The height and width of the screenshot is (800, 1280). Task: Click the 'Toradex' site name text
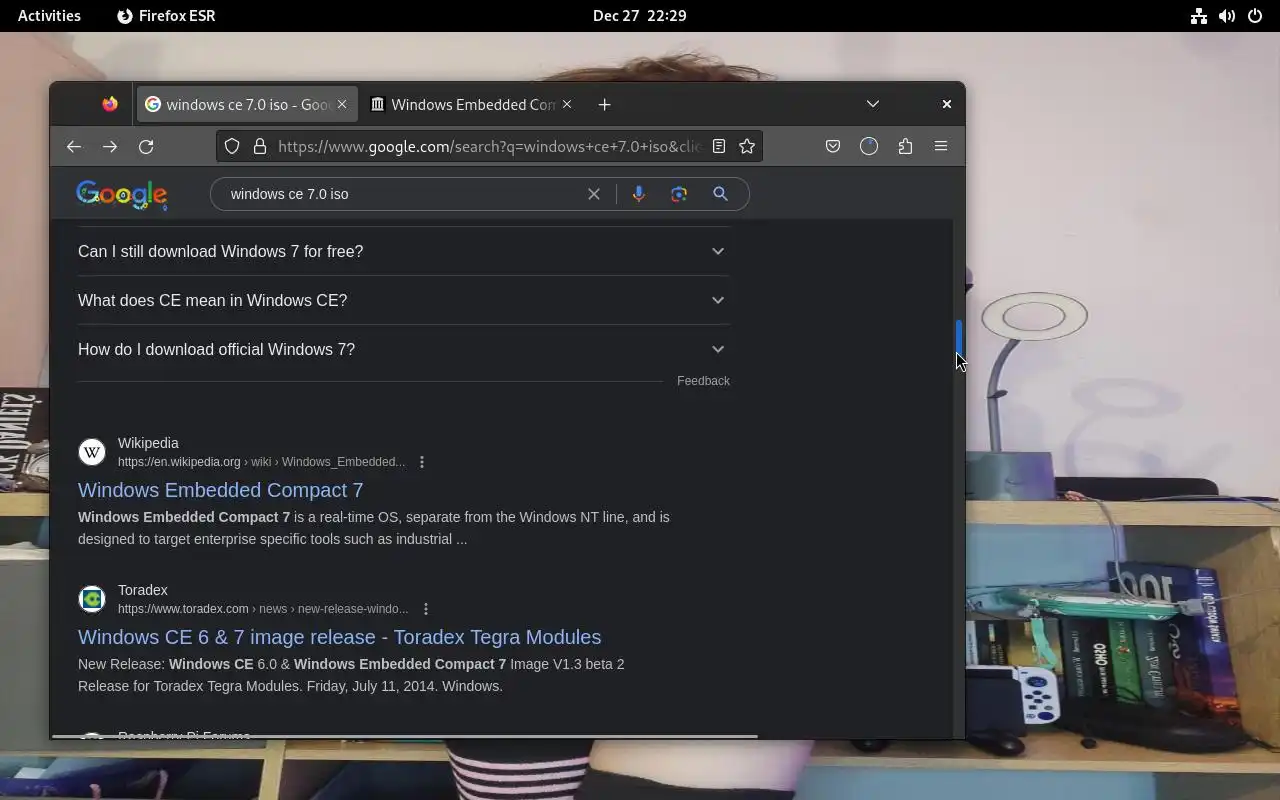142,590
